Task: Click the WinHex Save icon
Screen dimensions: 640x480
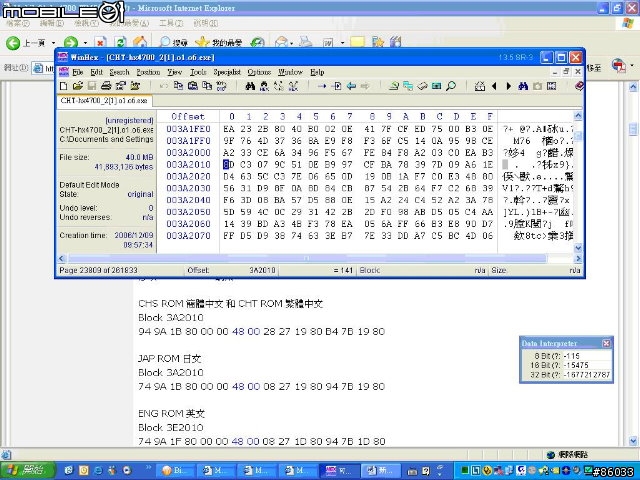Action: click(x=92, y=86)
